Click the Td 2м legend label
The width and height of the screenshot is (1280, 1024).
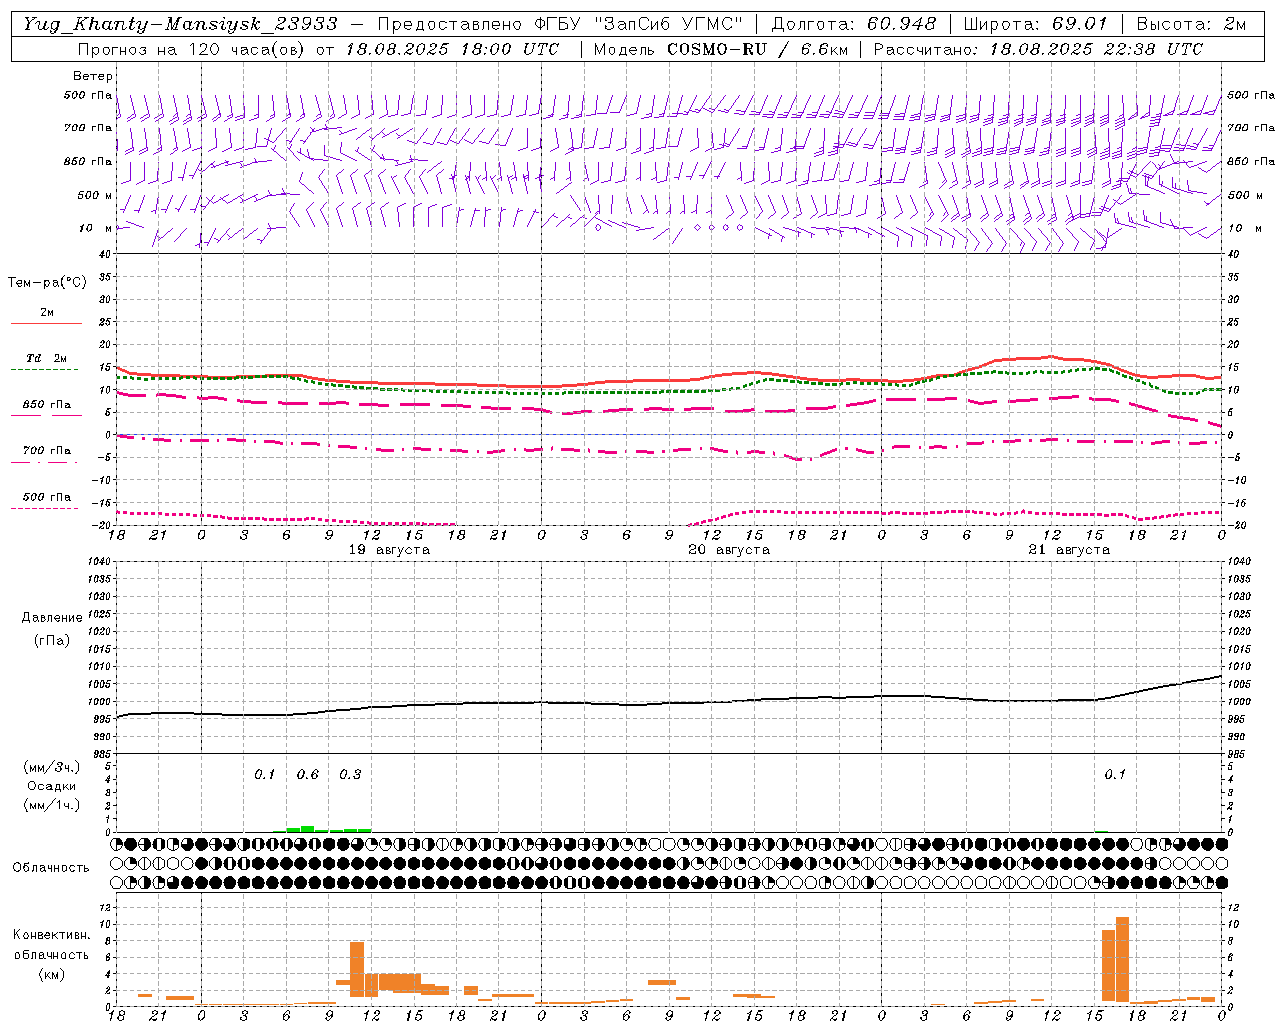[x=46, y=358]
